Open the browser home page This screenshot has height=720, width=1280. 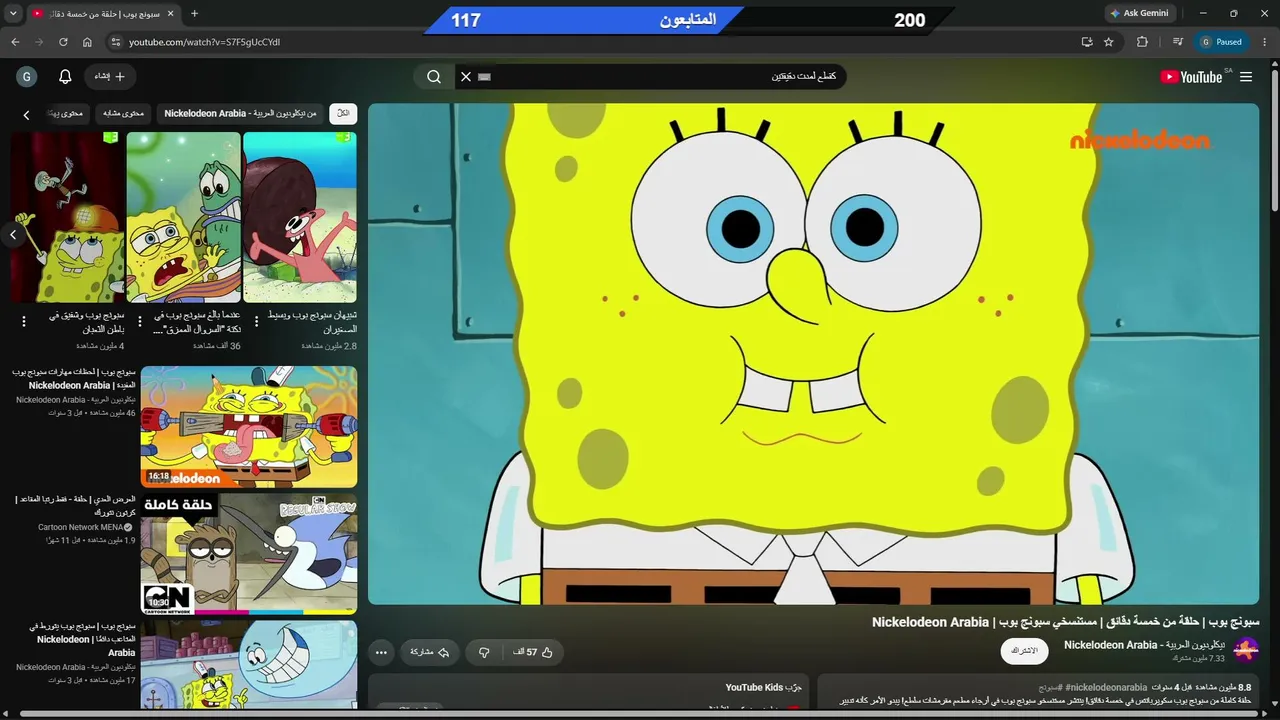click(87, 42)
